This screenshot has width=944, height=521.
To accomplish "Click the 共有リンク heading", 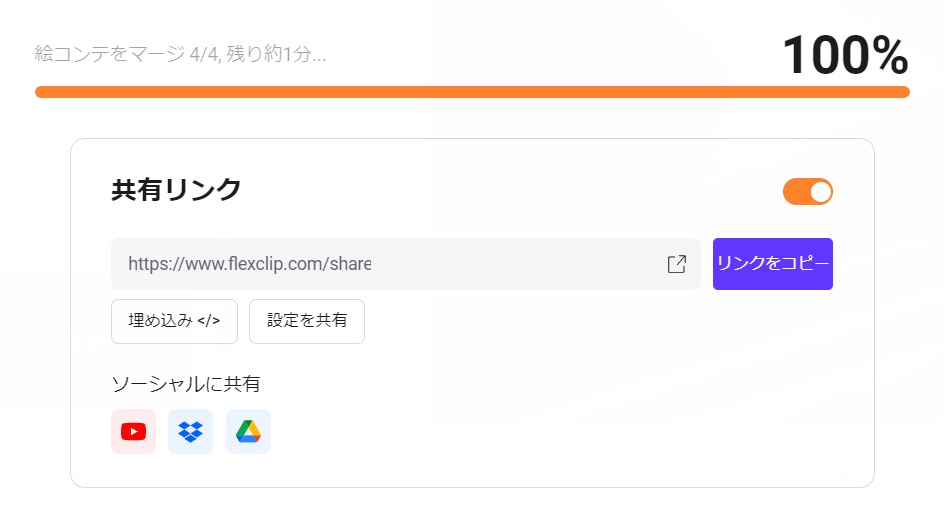I will point(176,190).
